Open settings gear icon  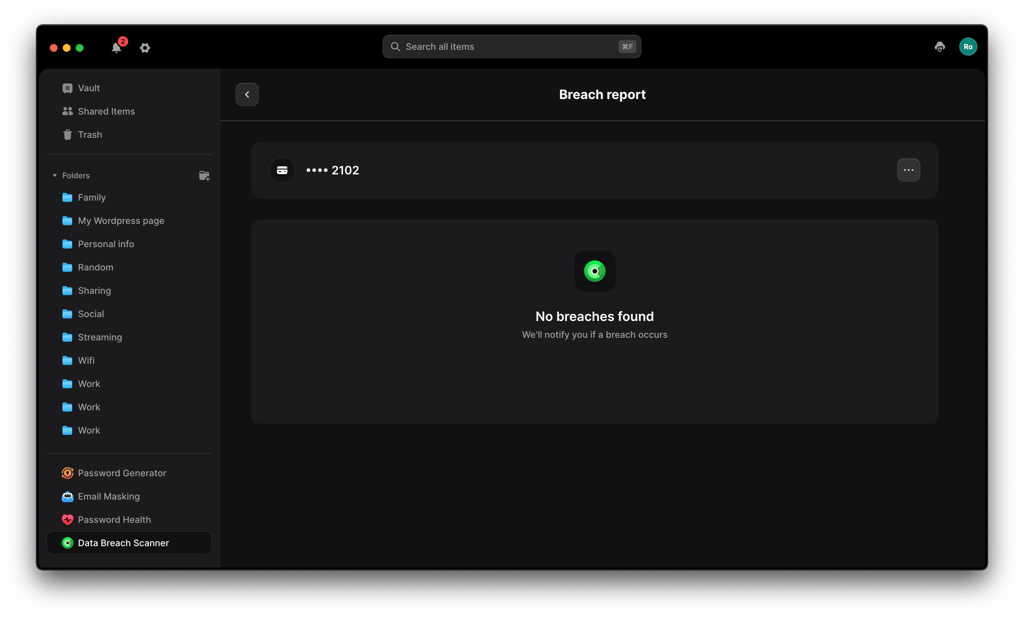coord(145,48)
